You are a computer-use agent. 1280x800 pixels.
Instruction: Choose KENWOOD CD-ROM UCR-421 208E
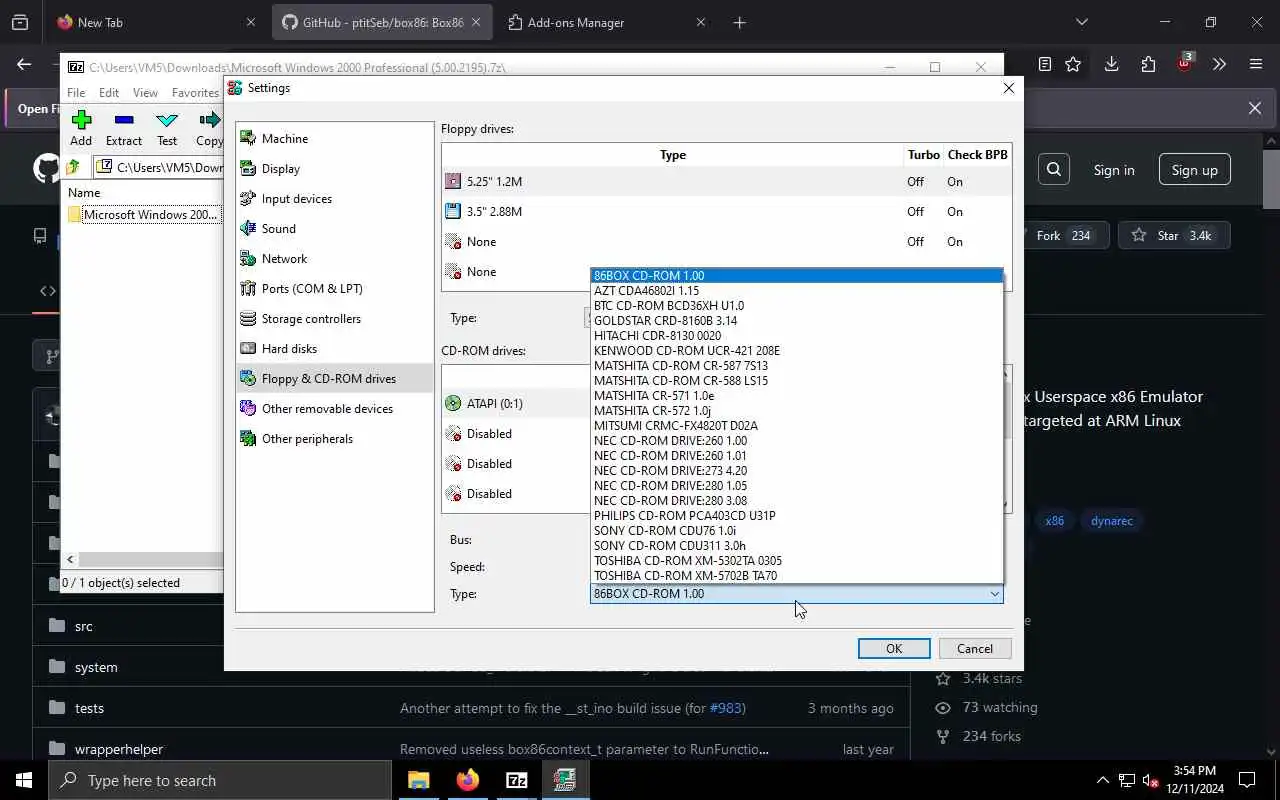(796, 350)
